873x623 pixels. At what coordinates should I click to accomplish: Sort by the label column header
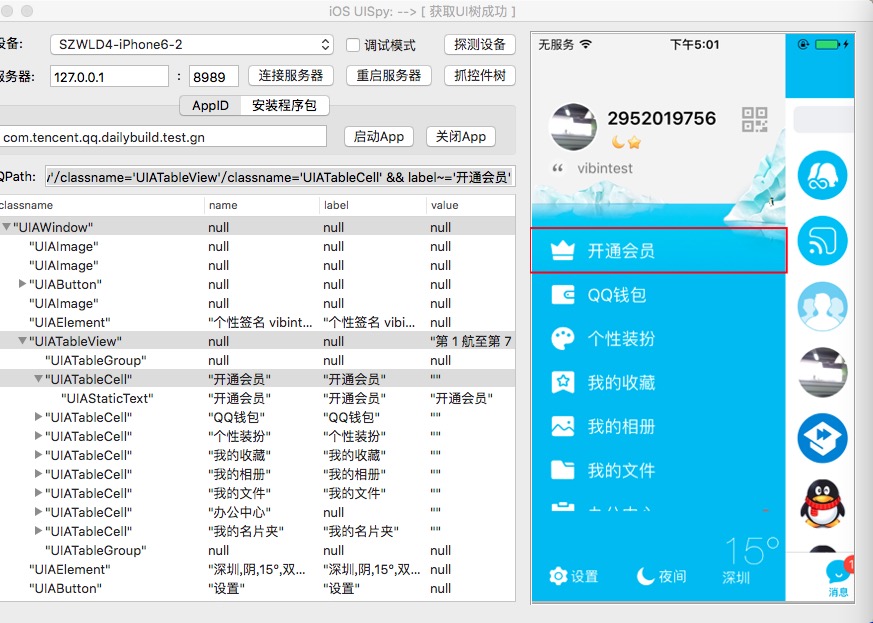click(372, 205)
